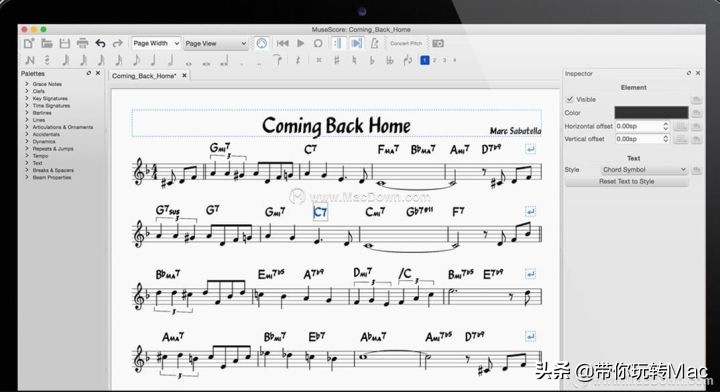Expand the Key Signatures palette
The image size is (720, 392).
point(50,98)
